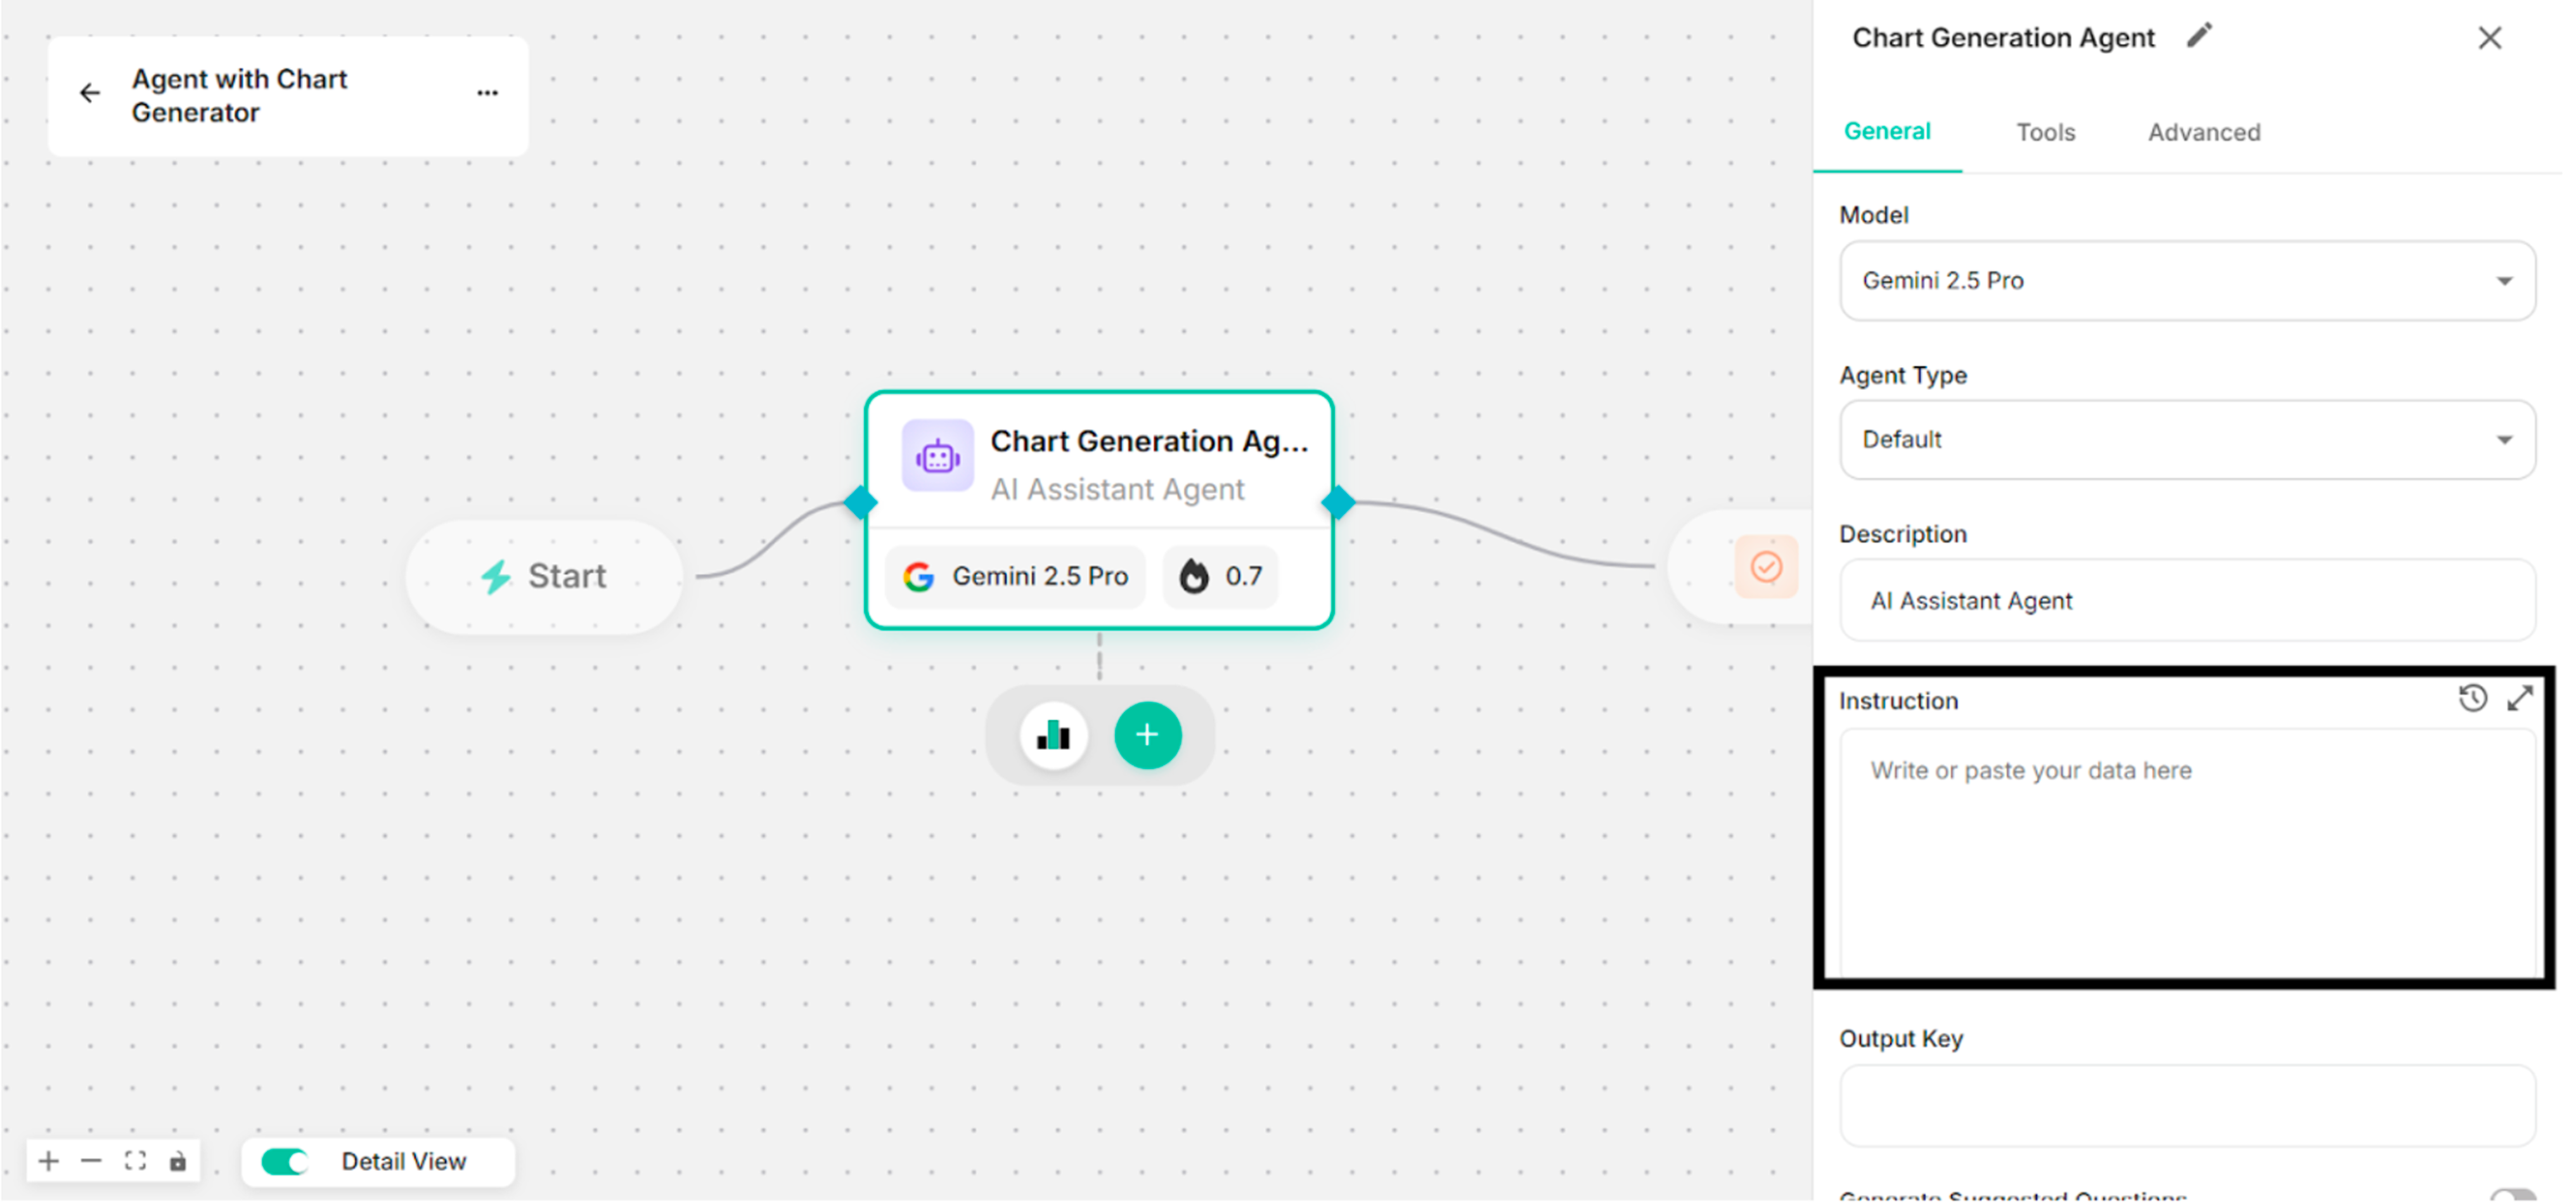Viewport: 2576px width, 1202px height.
Task: Zoom out on the canvas
Action: click(91, 1161)
